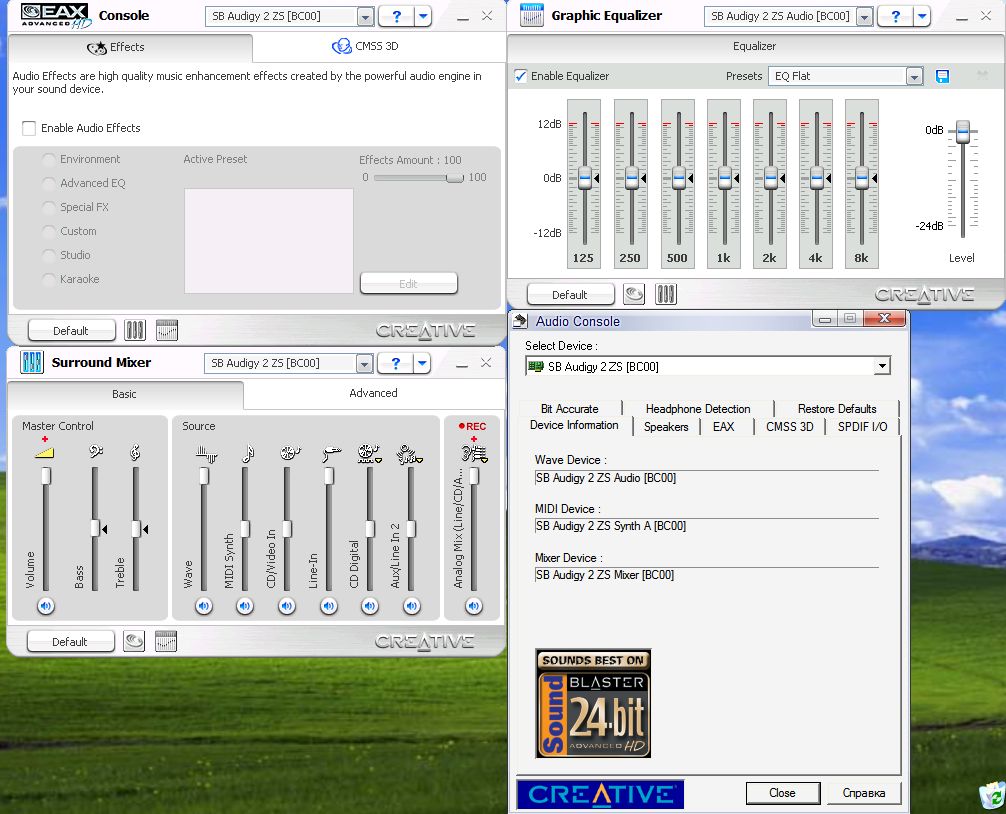
Task: Disable the Enable Equalizer checkbox
Action: pyautogui.click(x=521, y=76)
